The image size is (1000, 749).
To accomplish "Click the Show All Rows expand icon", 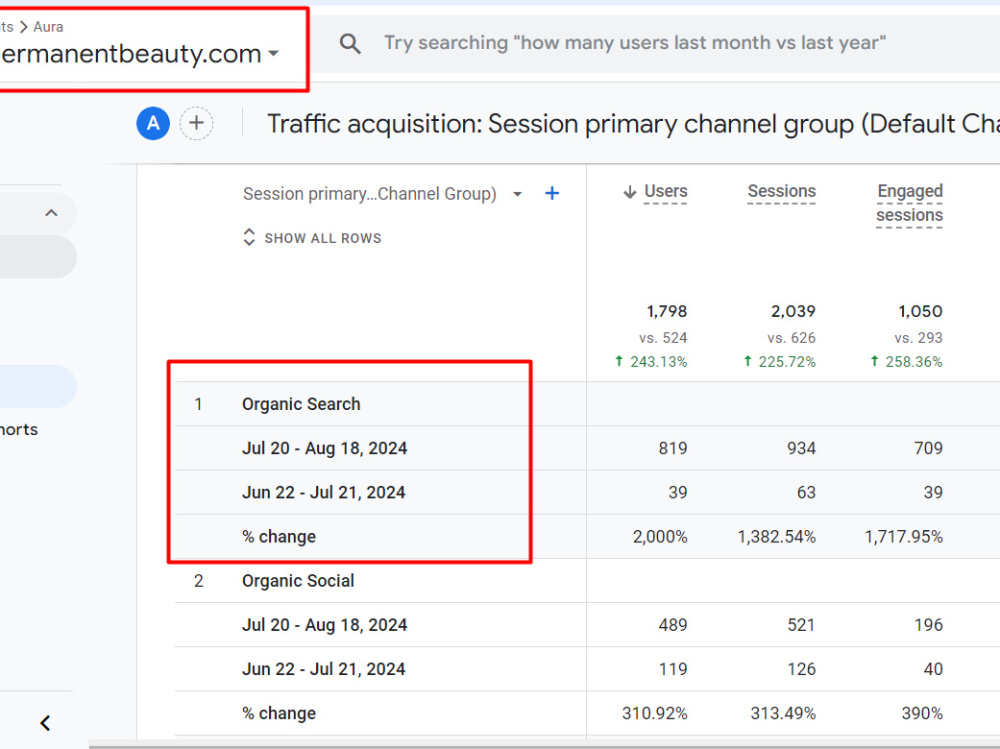I will coord(249,237).
